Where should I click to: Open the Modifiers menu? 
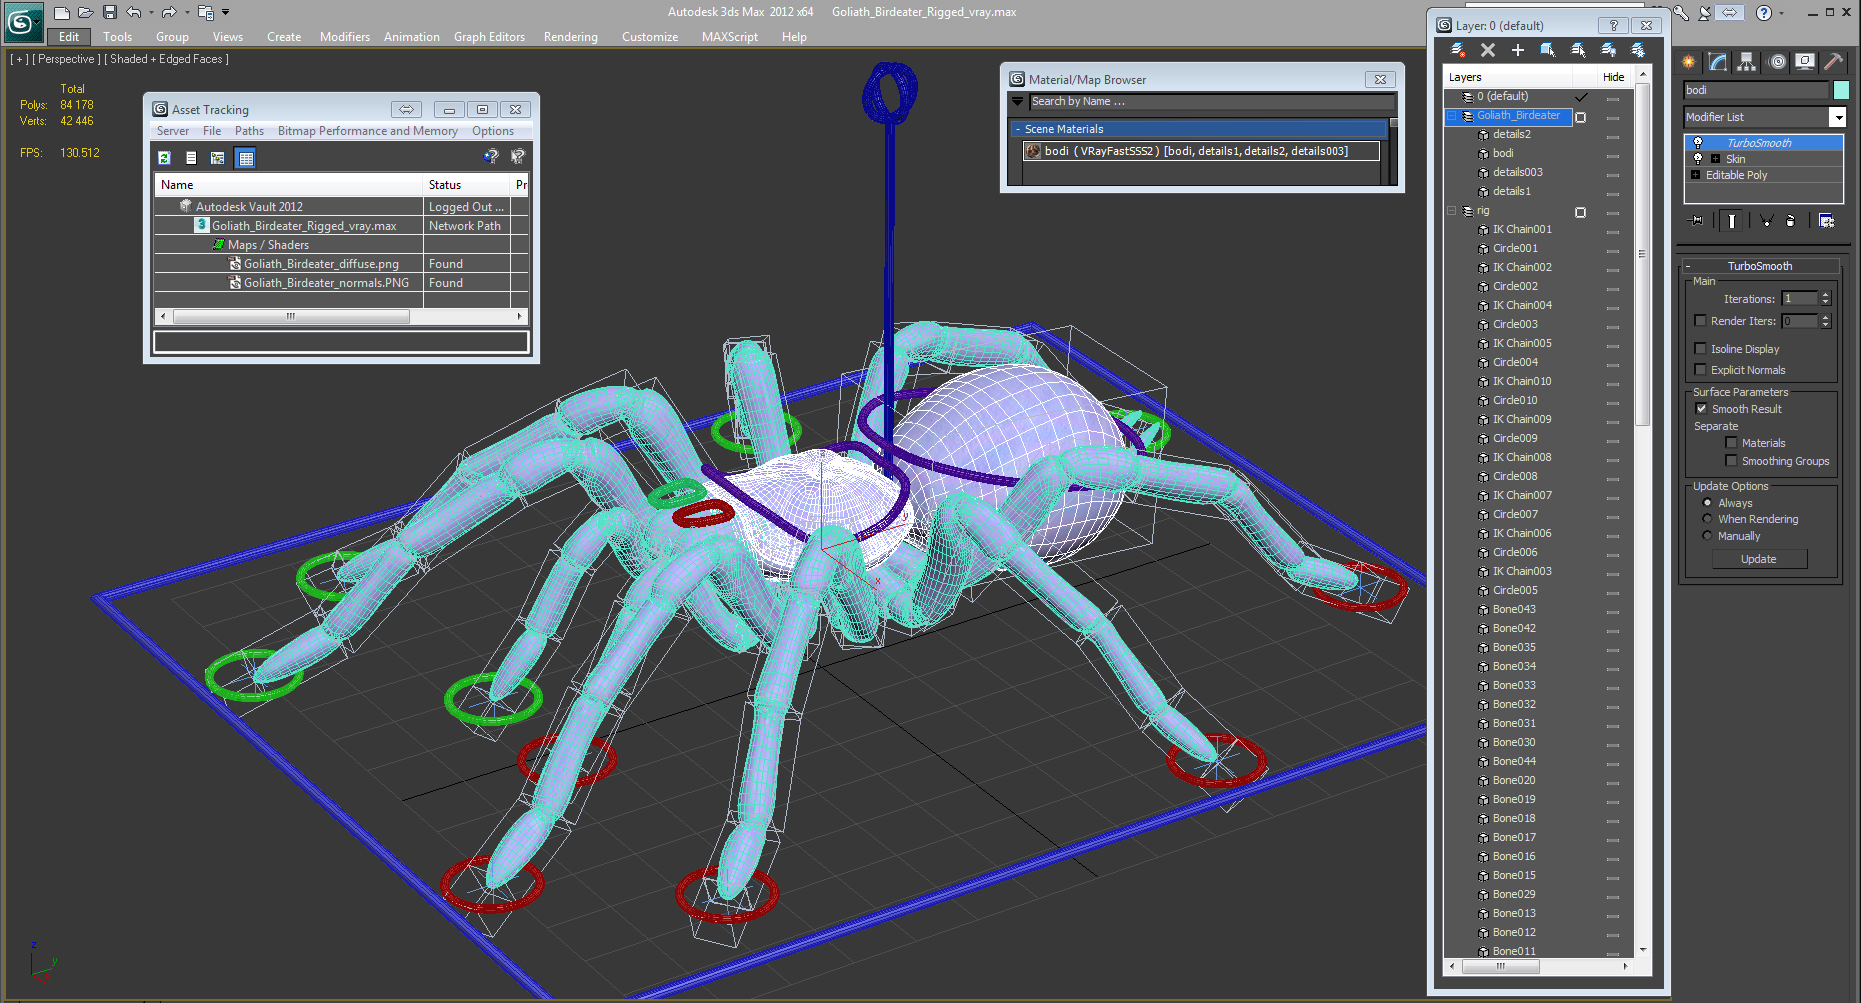[x=345, y=37]
